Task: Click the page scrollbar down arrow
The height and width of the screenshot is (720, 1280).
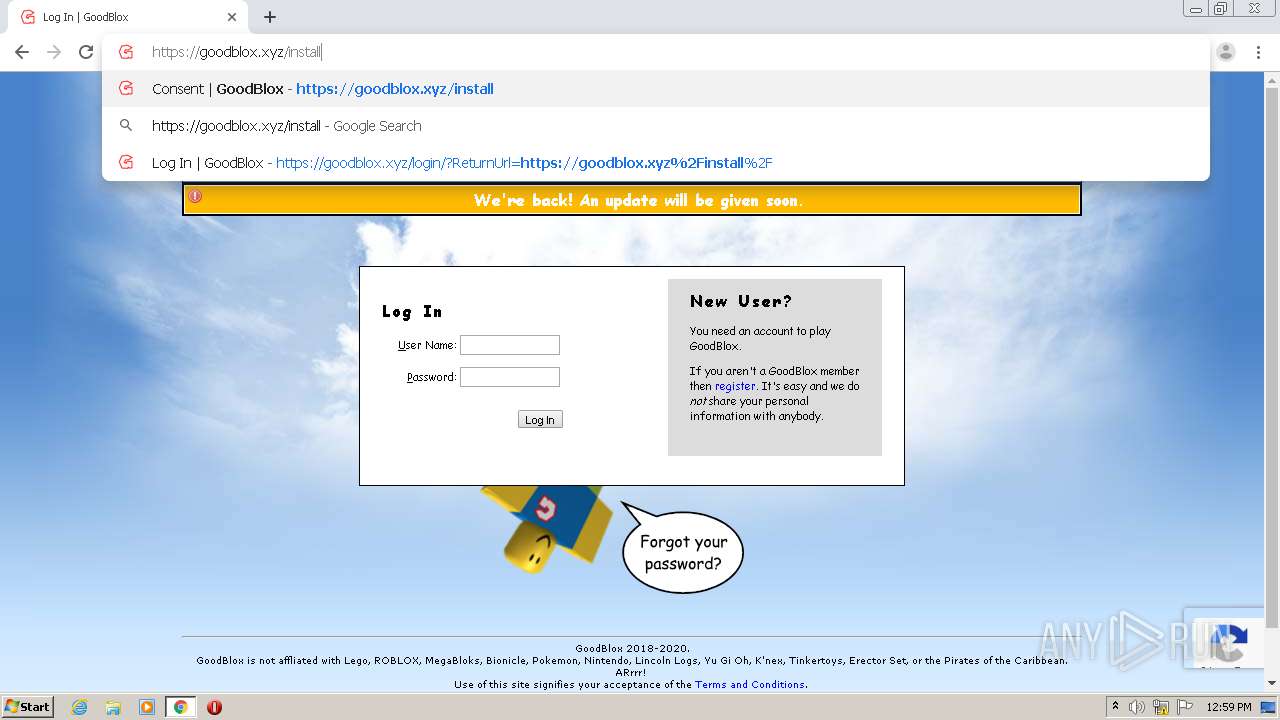Action: pyautogui.click(x=1272, y=683)
